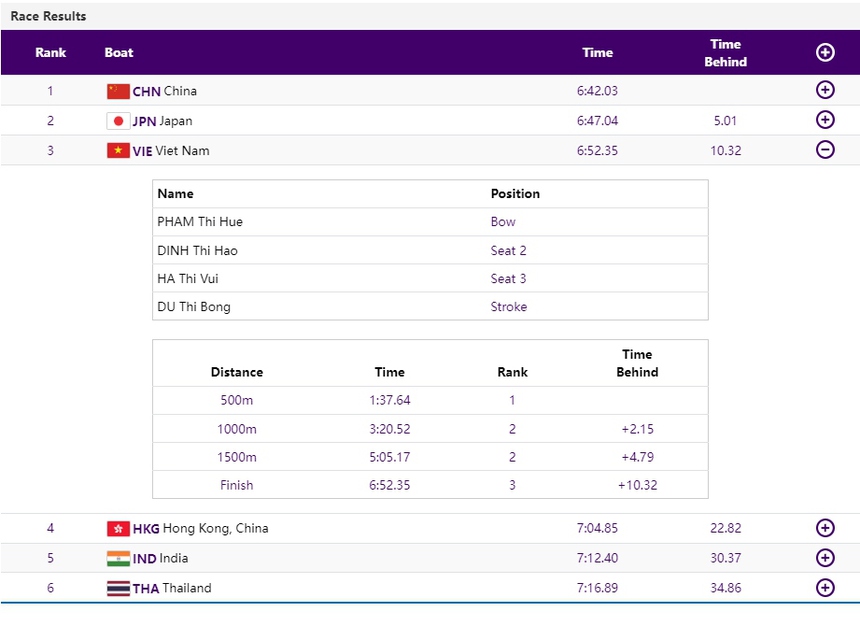The width and height of the screenshot is (860, 626).
Task: Click the Race Results heading
Action: [x=49, y=16]
